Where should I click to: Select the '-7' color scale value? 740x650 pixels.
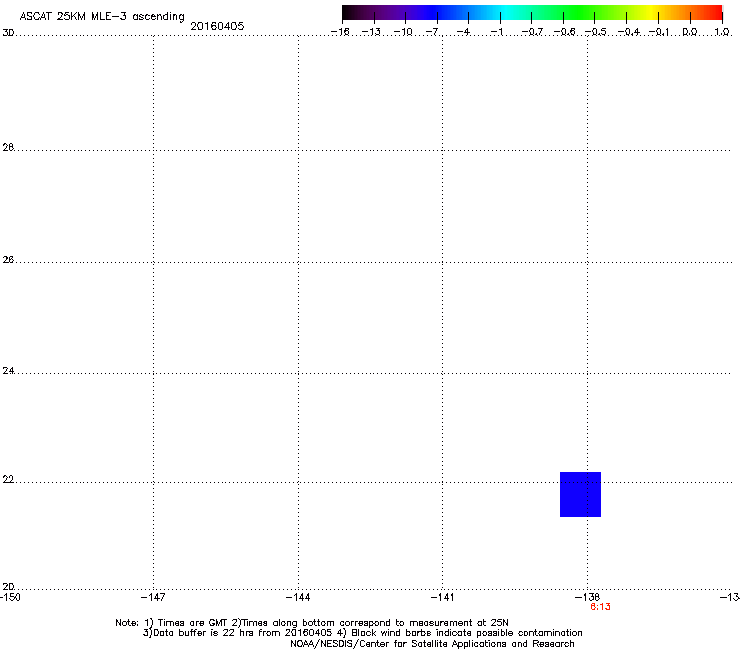[432, 32]
